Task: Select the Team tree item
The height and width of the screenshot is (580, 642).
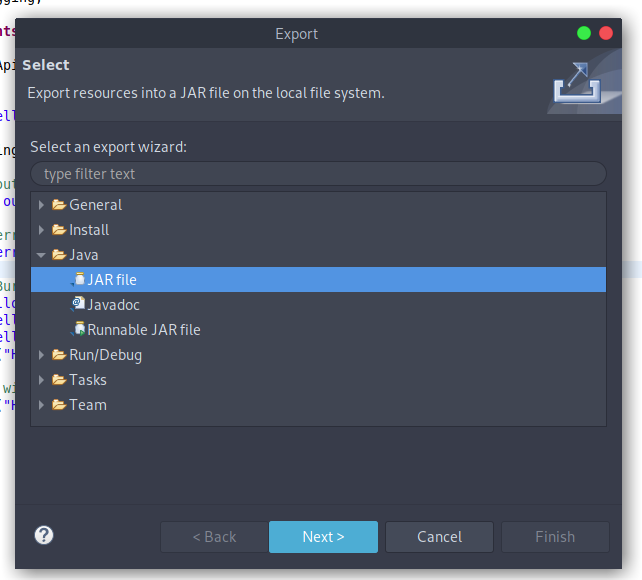Action: (88, 405)
